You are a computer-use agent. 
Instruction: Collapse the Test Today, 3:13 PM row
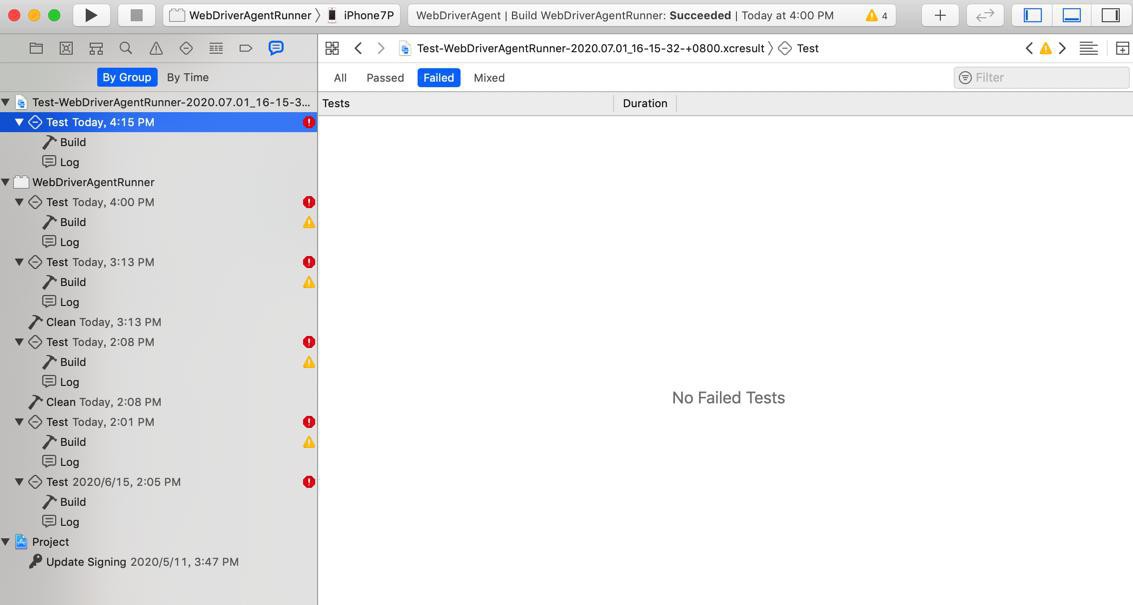pyautogui.click(x=20, y=262)
